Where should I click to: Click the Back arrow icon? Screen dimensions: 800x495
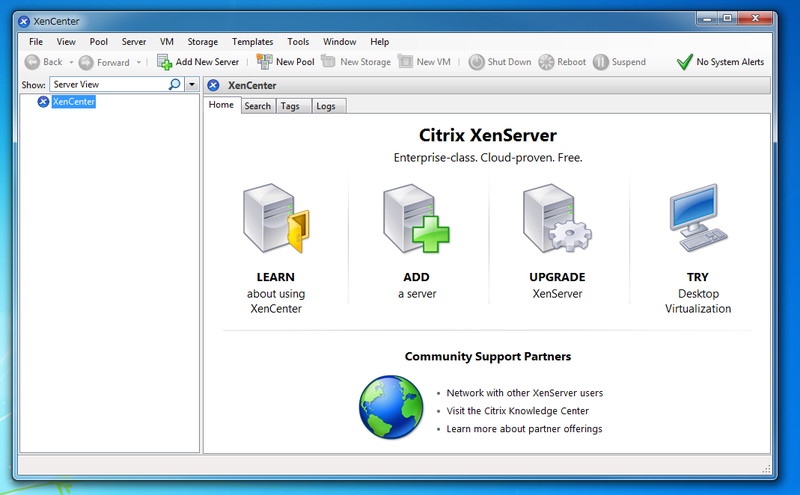[32, 62]
